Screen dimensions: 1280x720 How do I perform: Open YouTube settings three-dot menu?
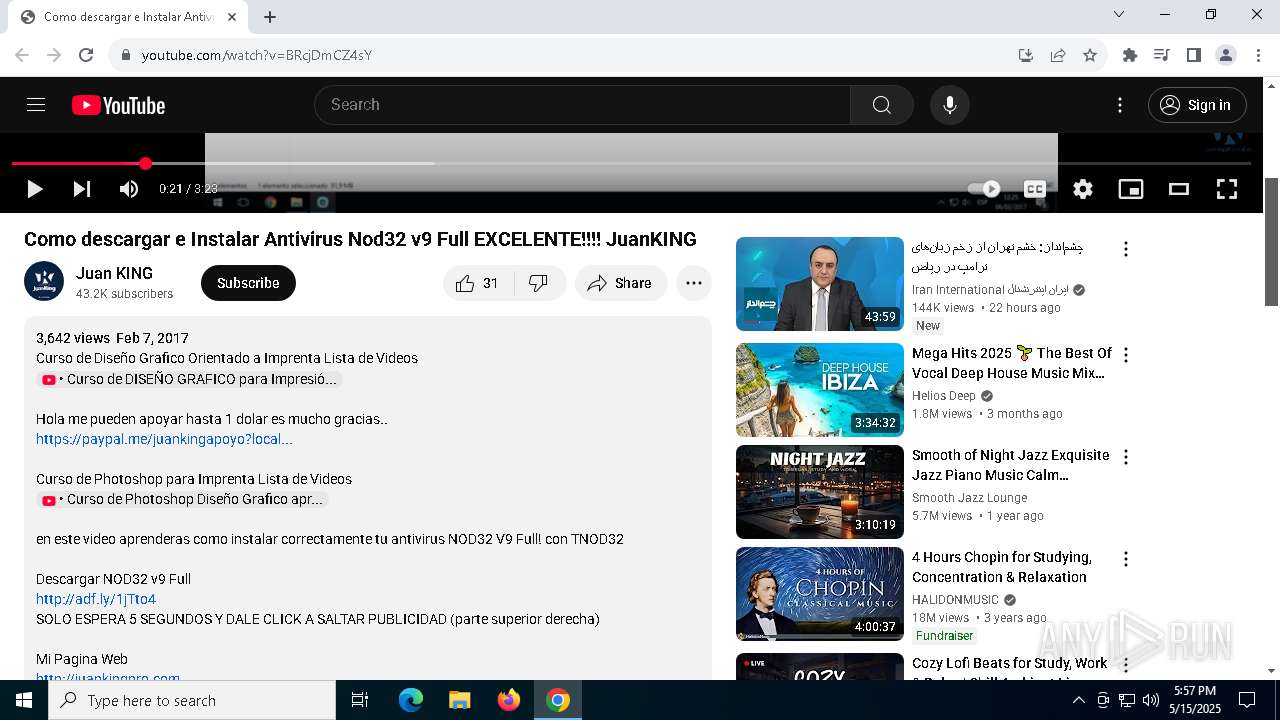pyautogui.click(x=1120, y=105)
